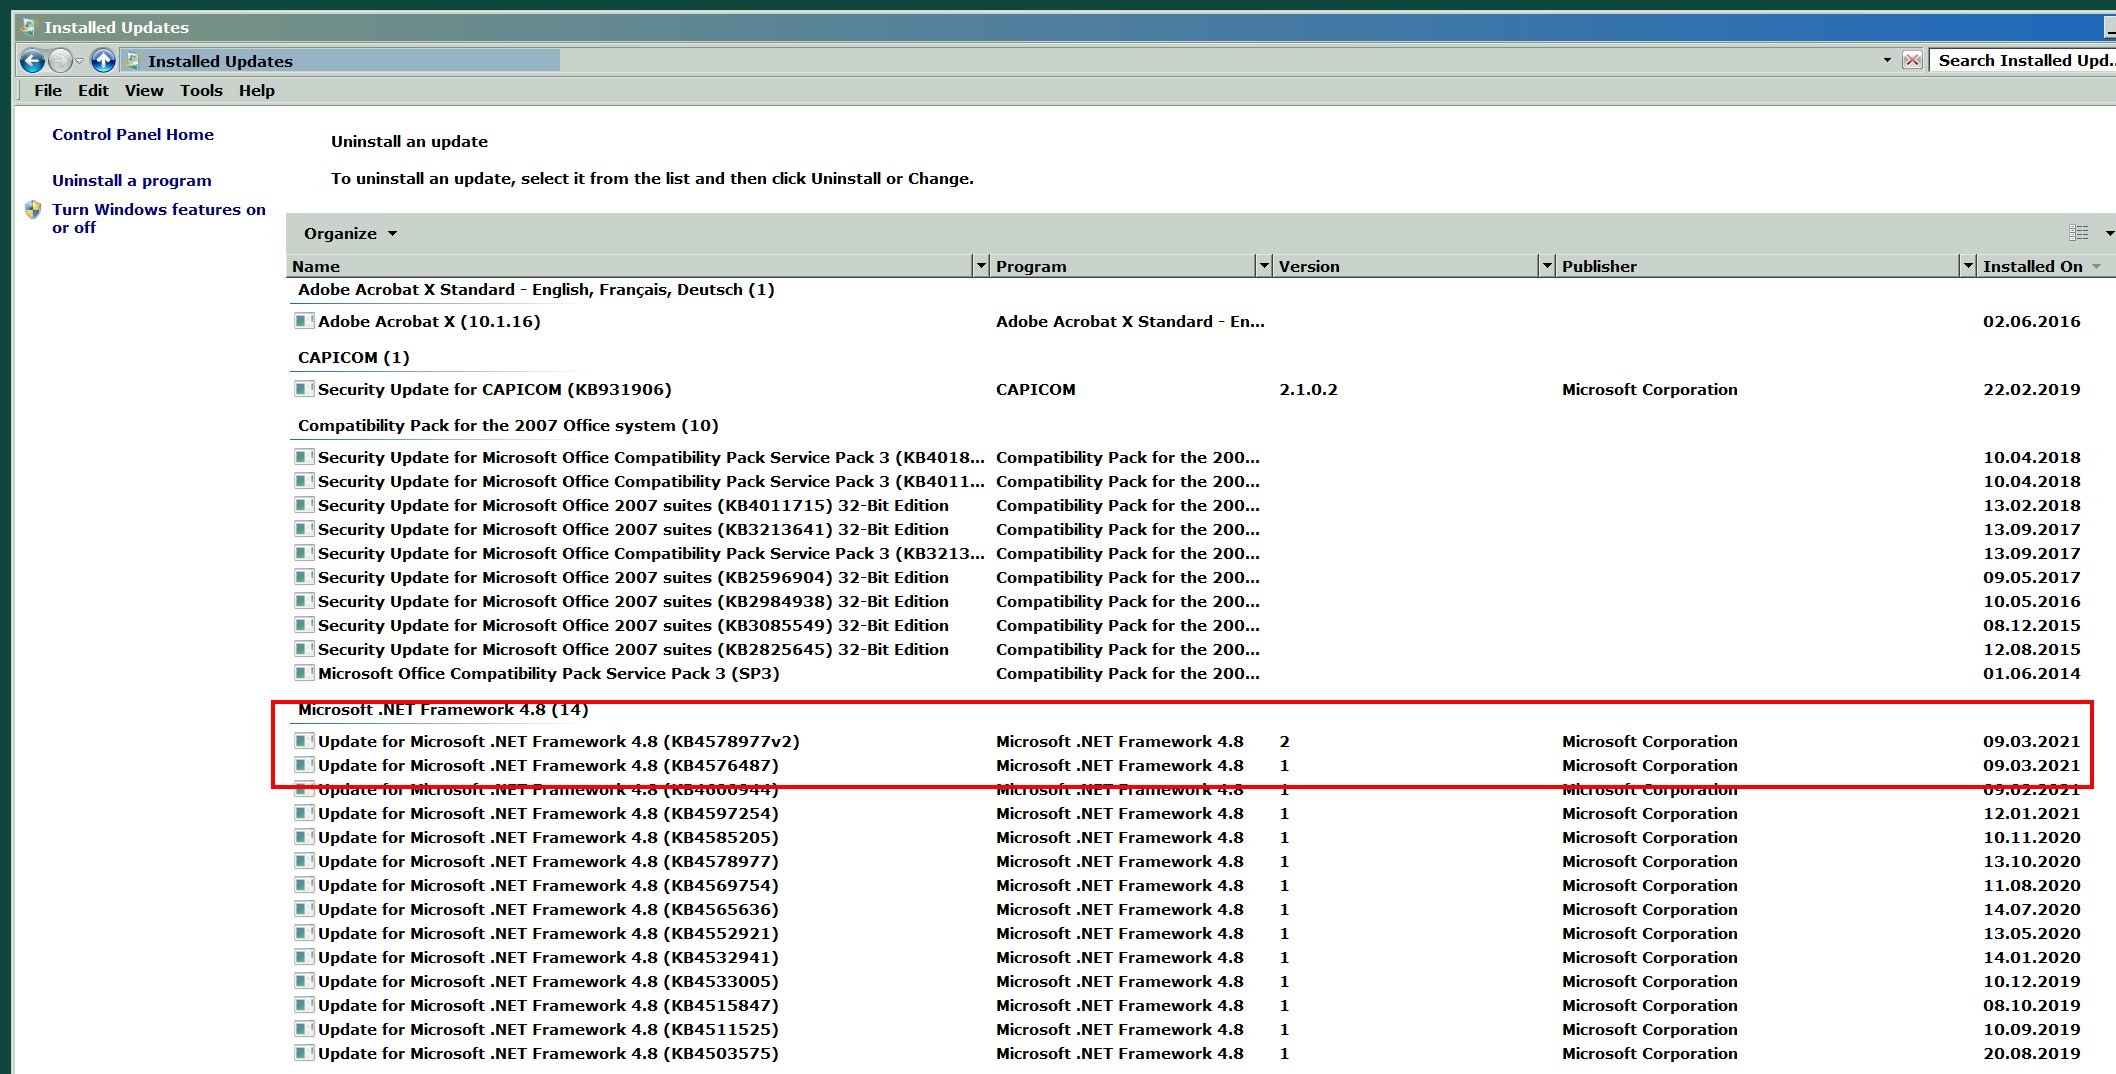Go to Control Panel Home
This screenshot has width=2116, height=1074.
(133, 134)
